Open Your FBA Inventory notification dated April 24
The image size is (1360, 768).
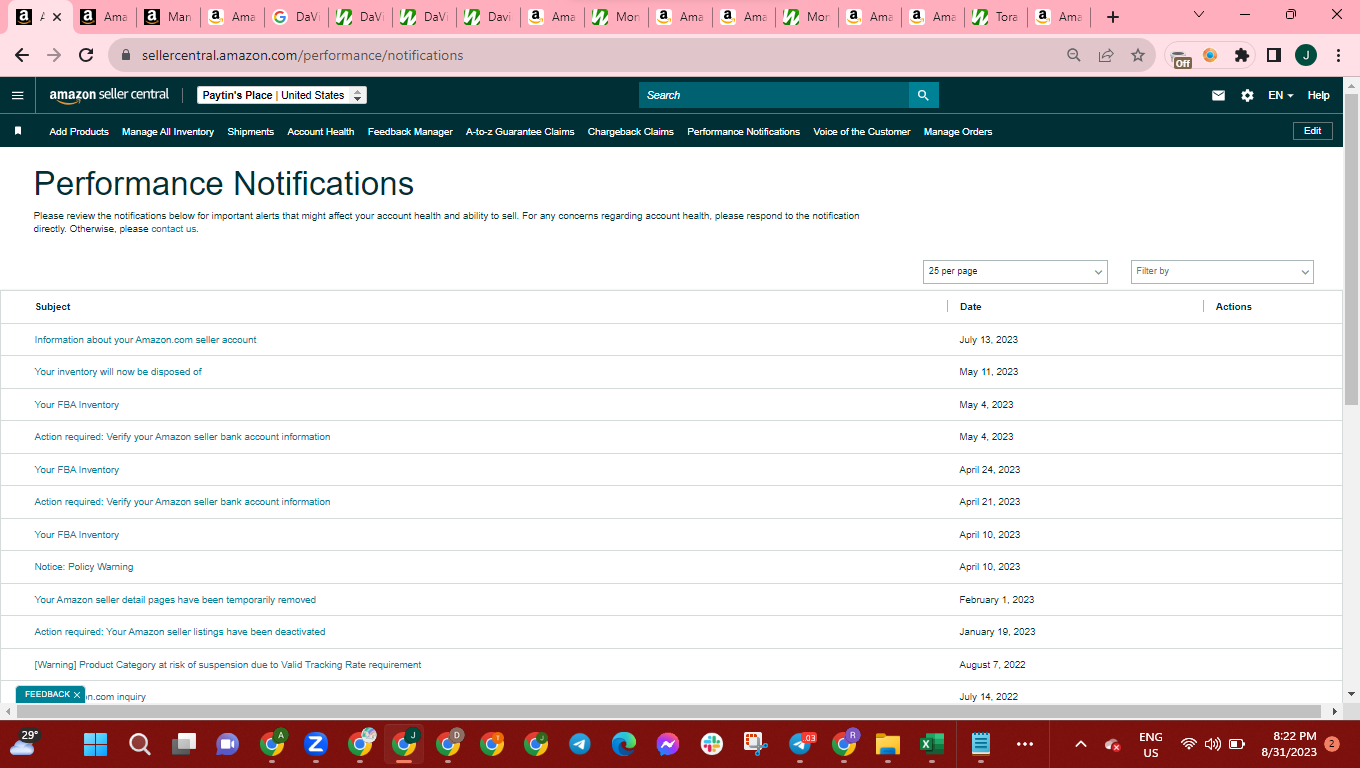click(x=77, y=470)
